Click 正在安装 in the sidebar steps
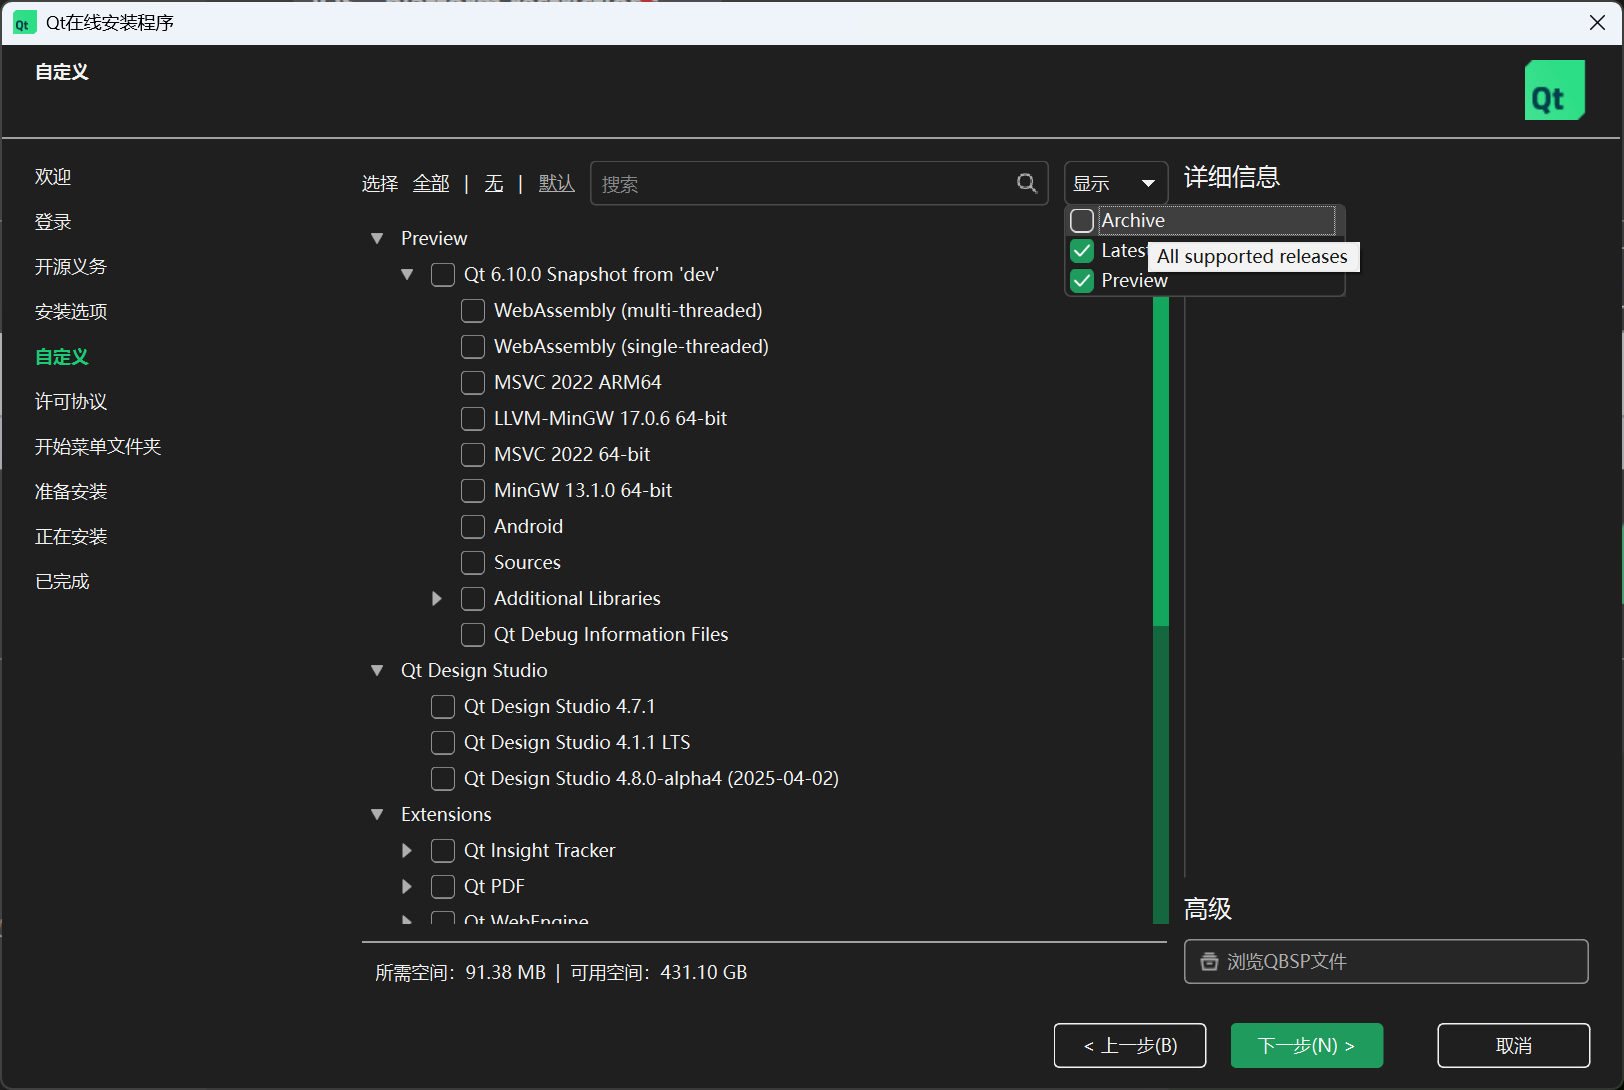Screen dimensions: 1624x1090 (71, 537)
